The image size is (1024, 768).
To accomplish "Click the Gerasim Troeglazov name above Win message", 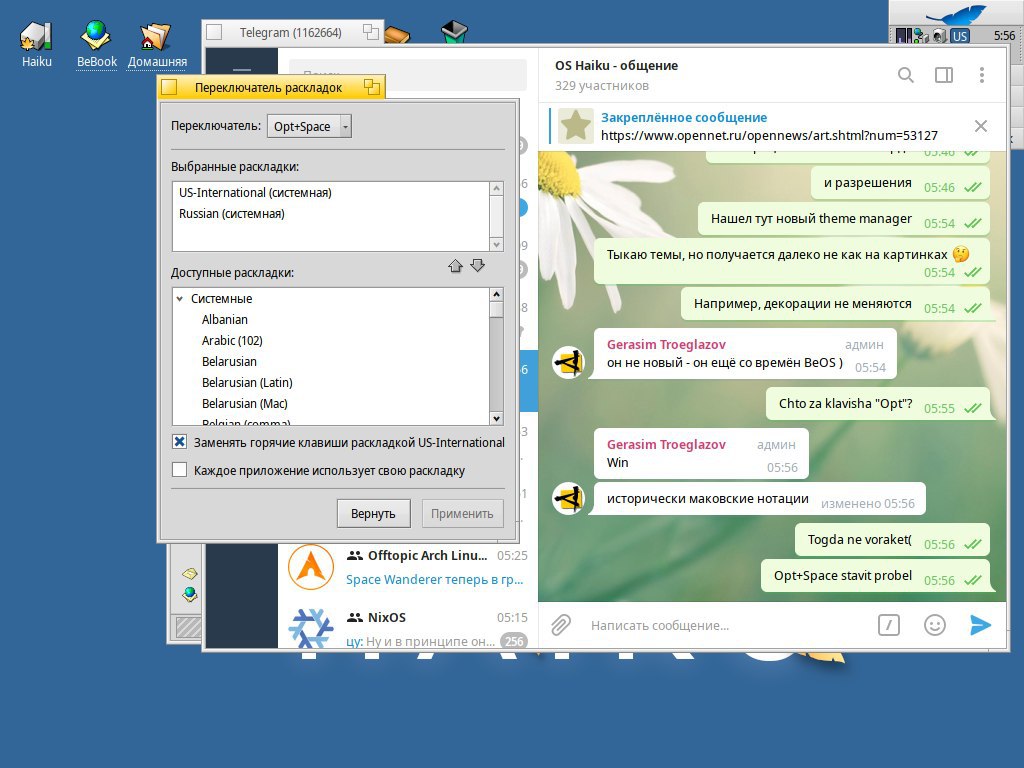I will [666, 444].
